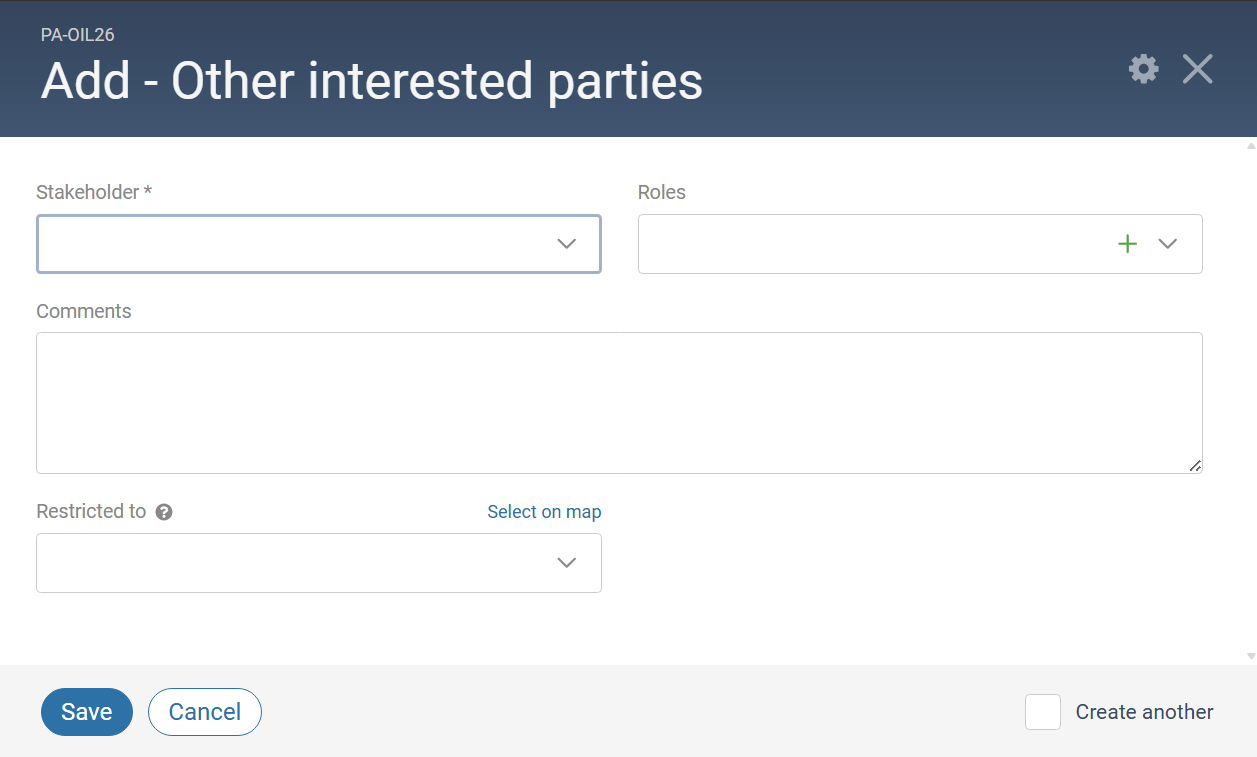Focus the Roles selection field

[x=920, y=244]
